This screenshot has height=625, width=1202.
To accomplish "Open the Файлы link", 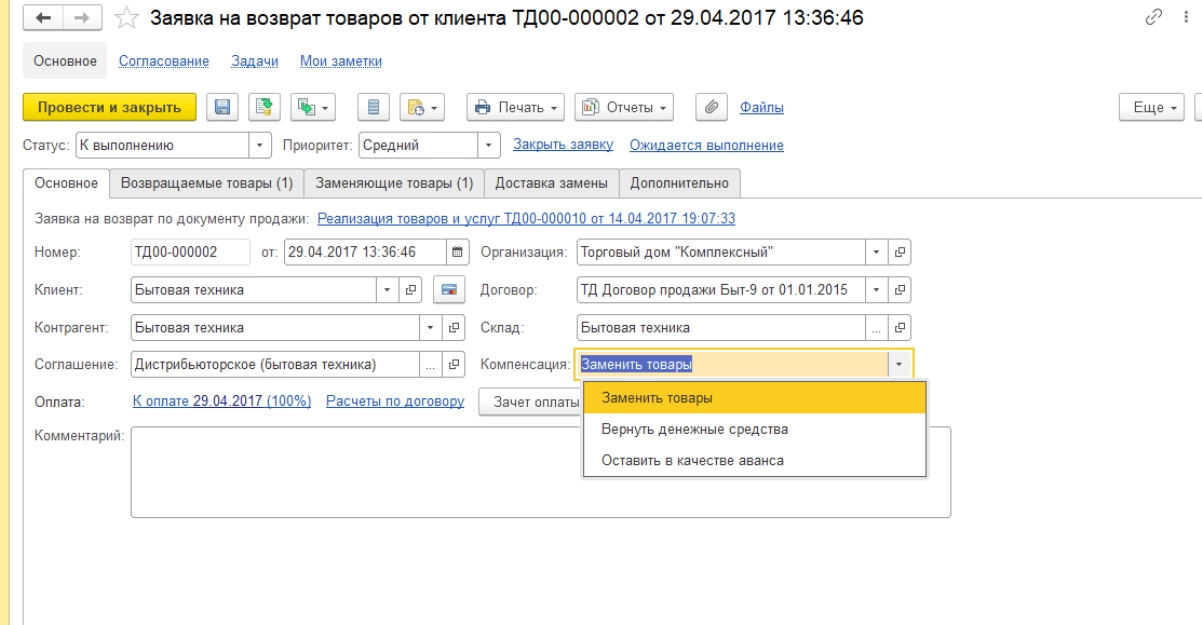I will point(762,107).
